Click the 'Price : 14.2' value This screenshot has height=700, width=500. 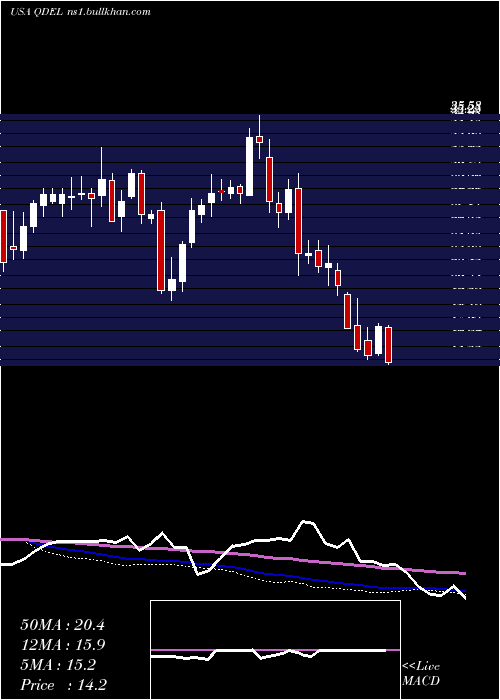[63, 685]
